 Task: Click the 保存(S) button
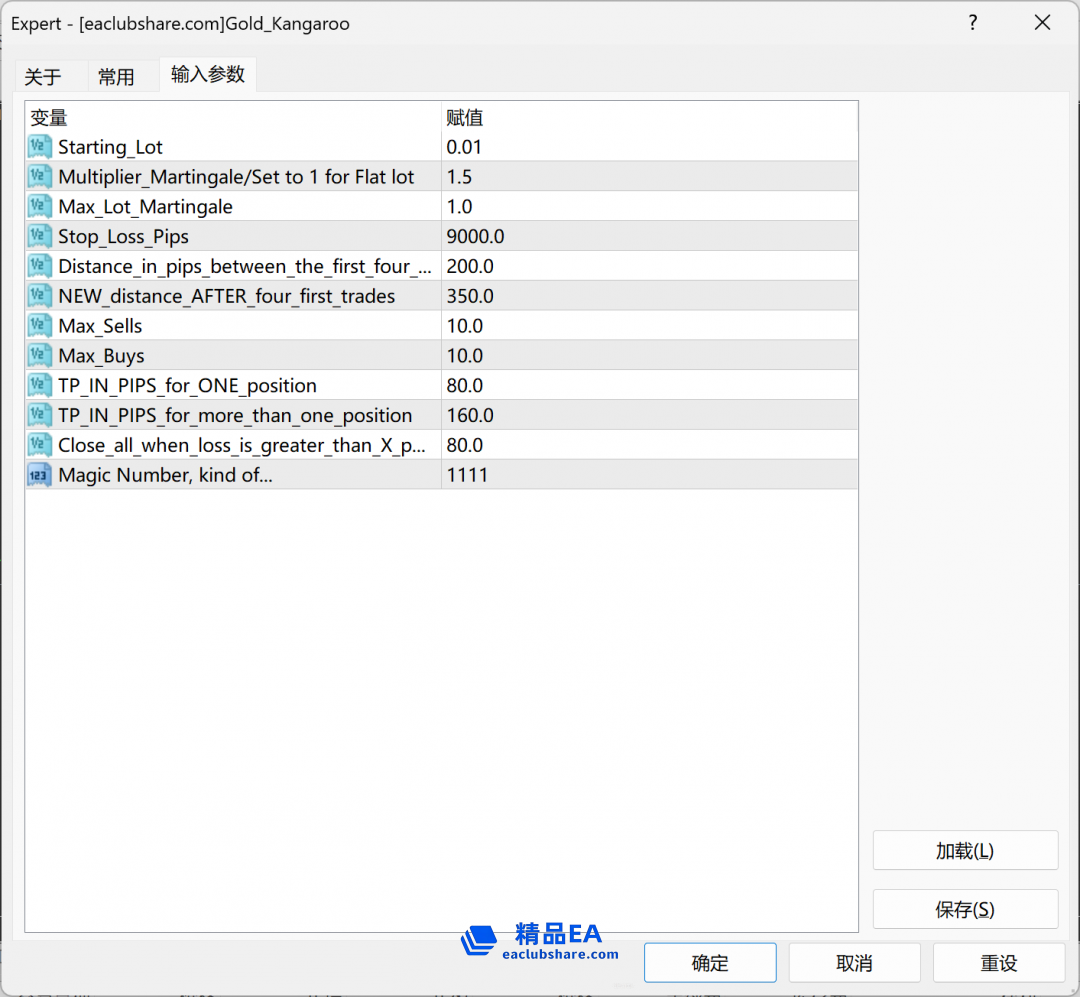pyautogui.click(x=965, y=909)
